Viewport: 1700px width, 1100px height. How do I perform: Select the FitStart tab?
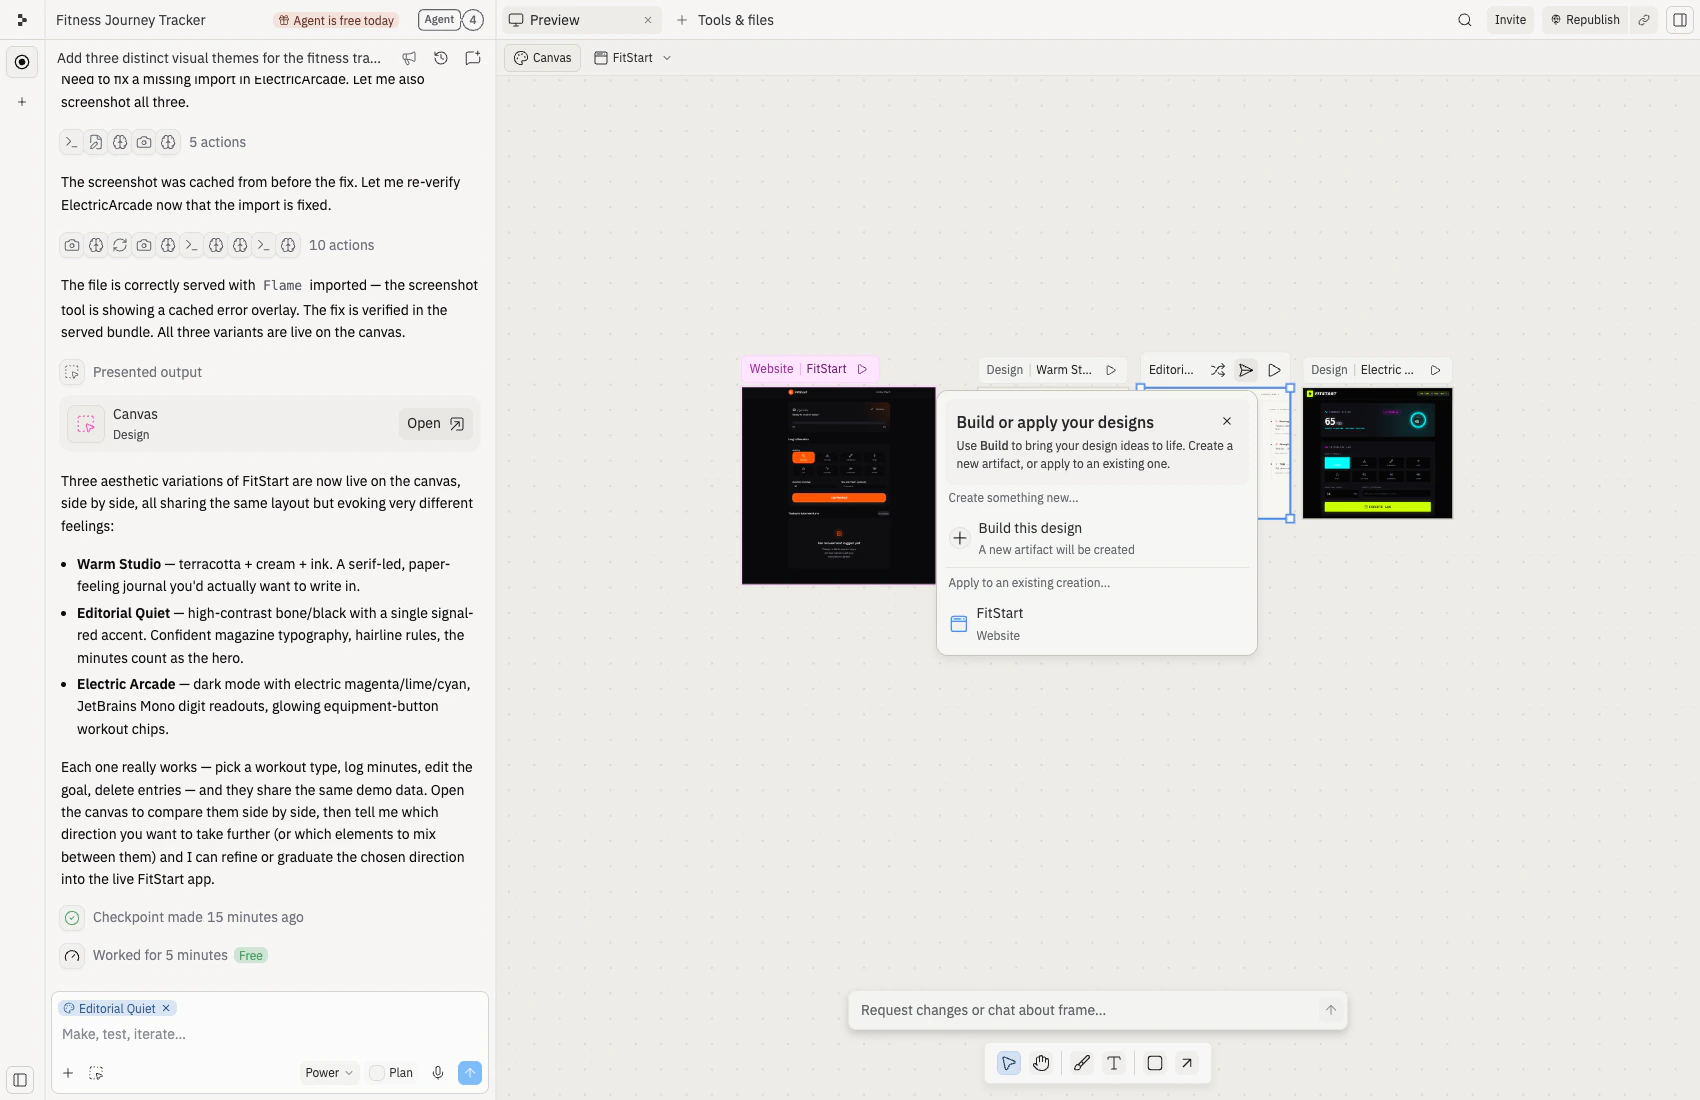tap(623, 58)
